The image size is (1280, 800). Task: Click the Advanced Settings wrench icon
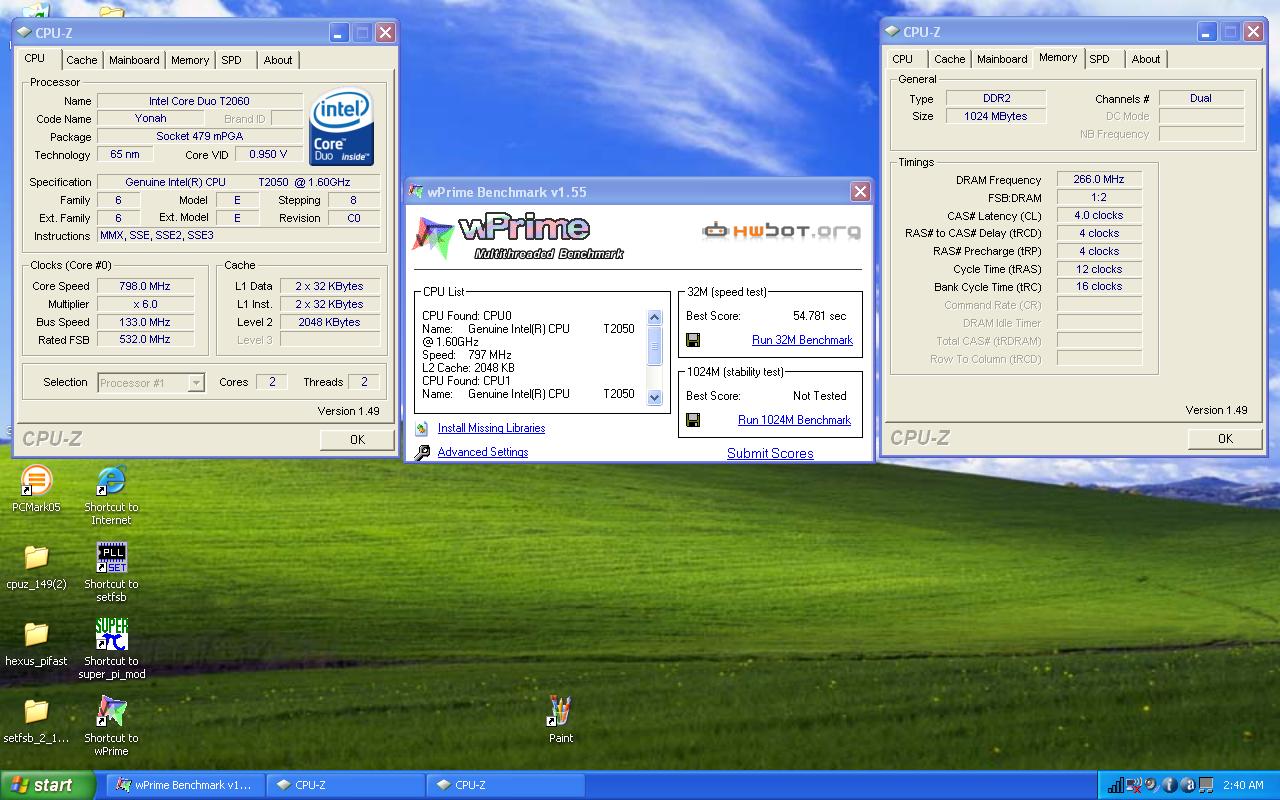click(421, 452)
